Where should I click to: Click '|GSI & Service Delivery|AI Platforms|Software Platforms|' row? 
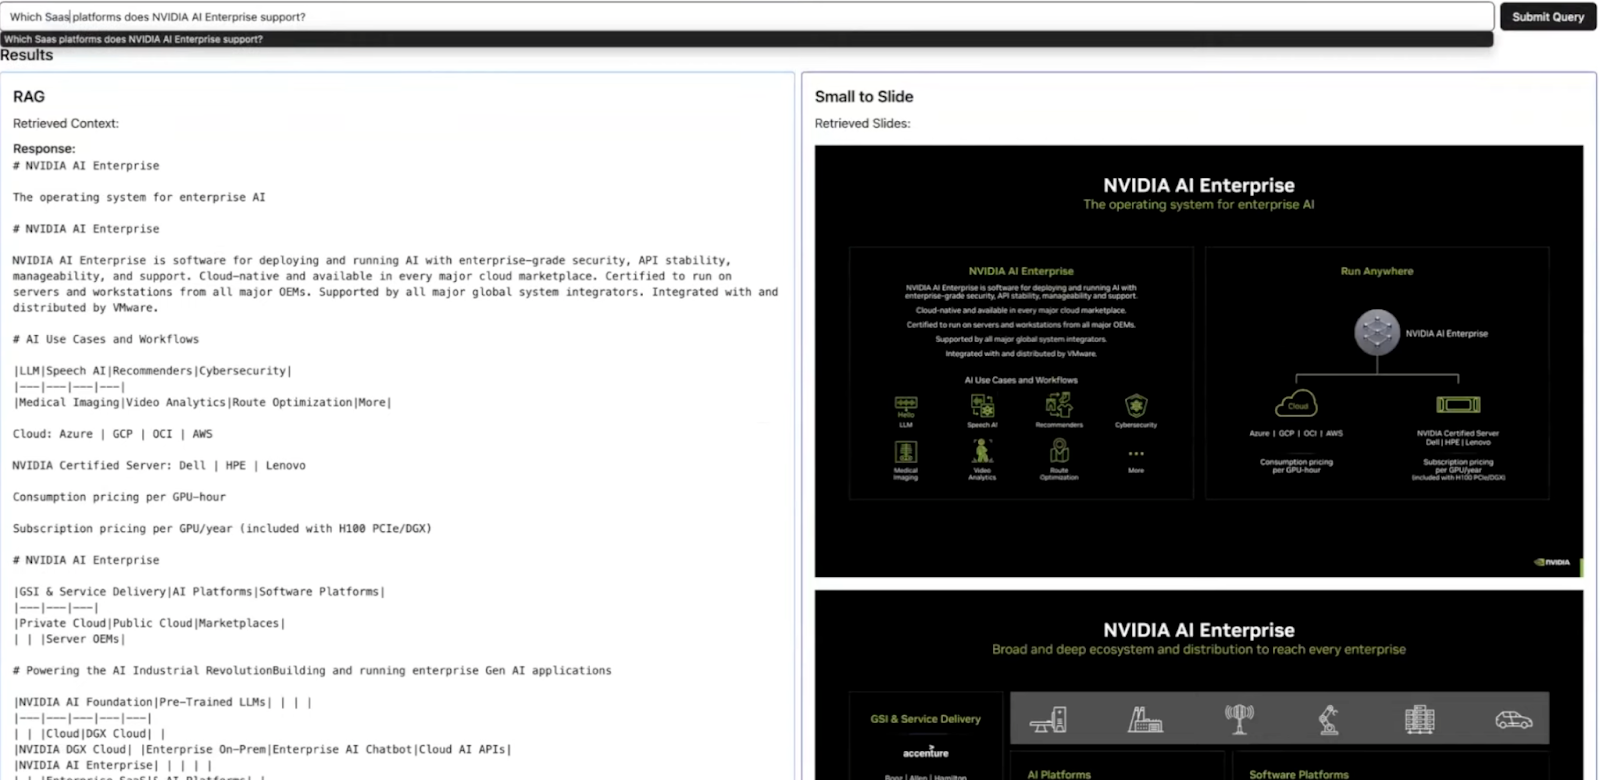[200, 592]
